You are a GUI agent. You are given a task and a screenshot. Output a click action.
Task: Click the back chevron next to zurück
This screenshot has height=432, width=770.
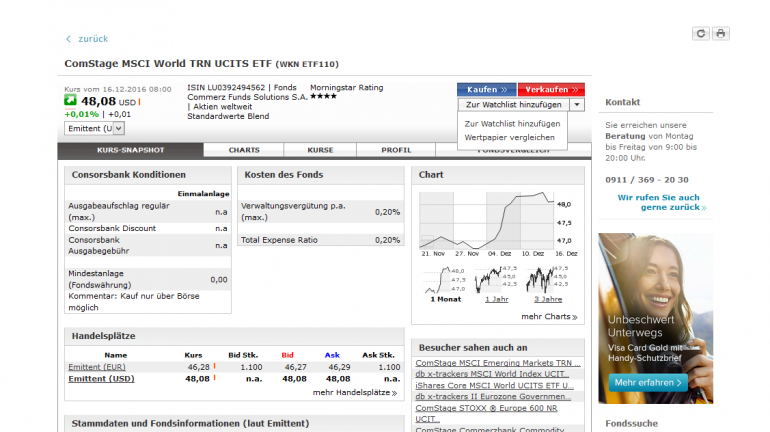(69, 39)
